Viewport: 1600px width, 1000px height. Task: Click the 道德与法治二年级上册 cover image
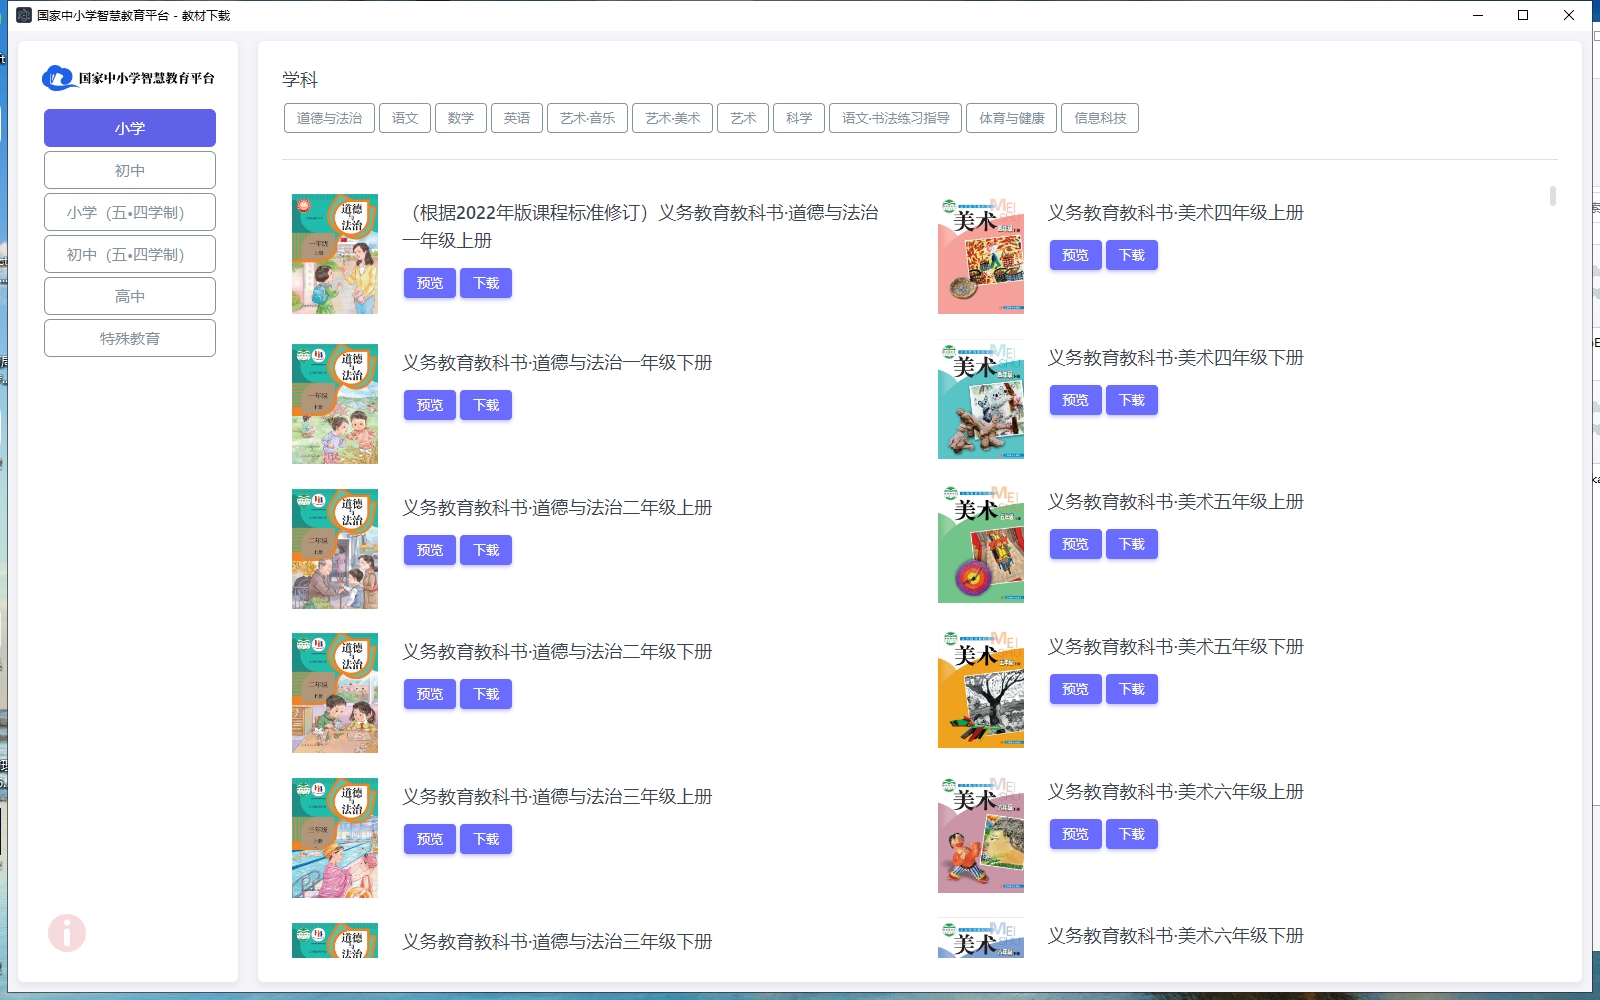click(334, 548)
